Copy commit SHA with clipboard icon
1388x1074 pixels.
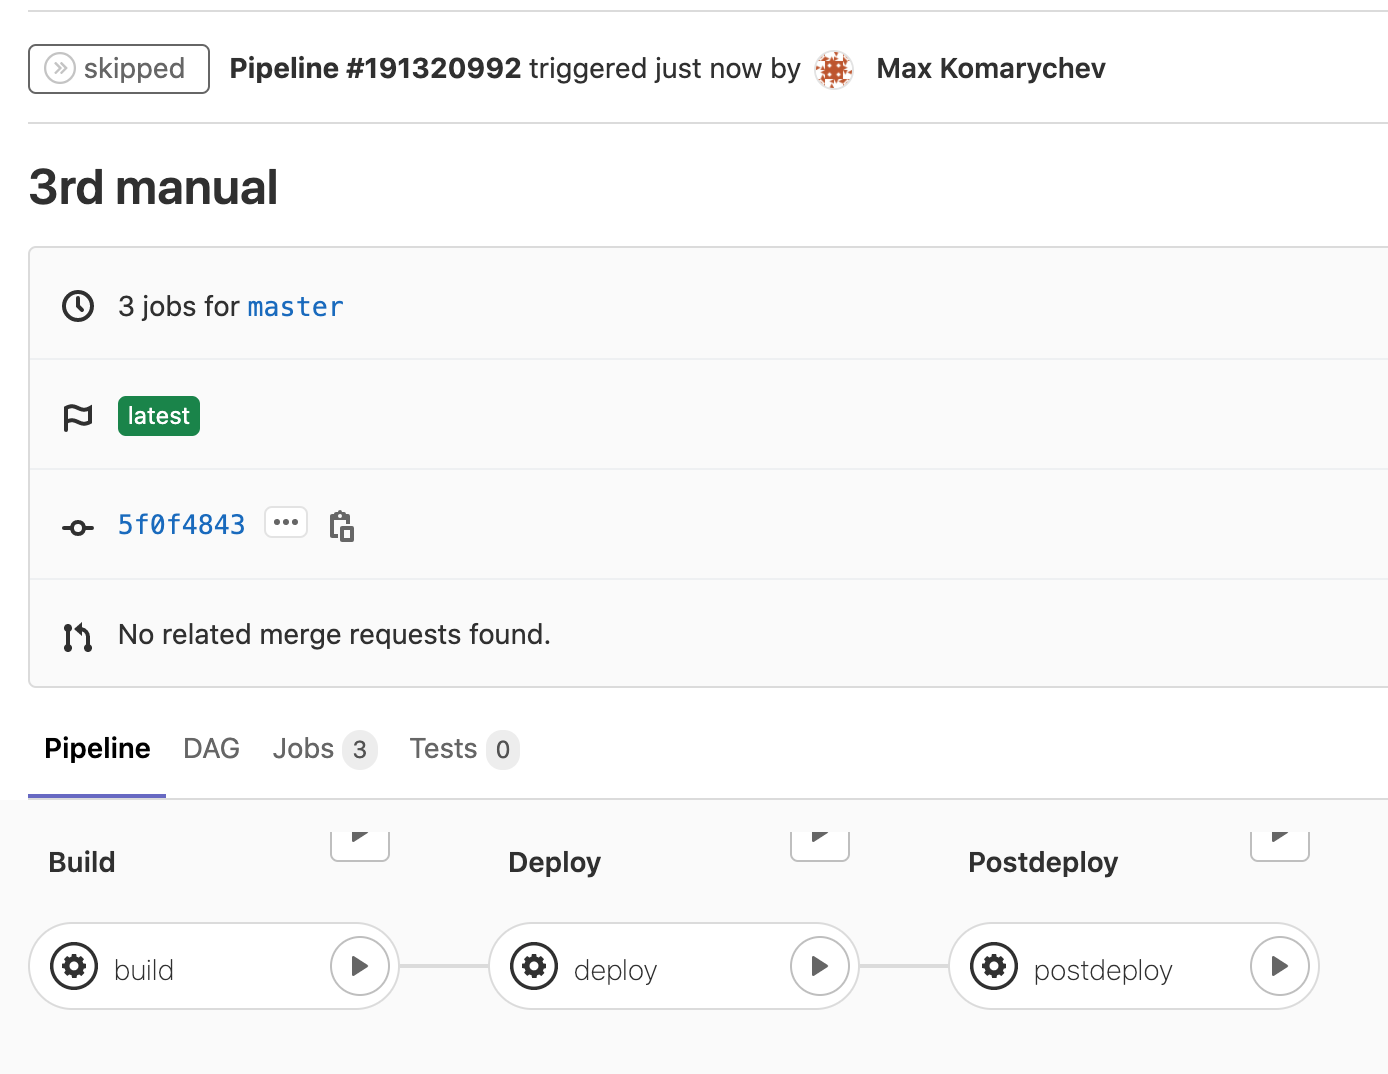point(342,525)
